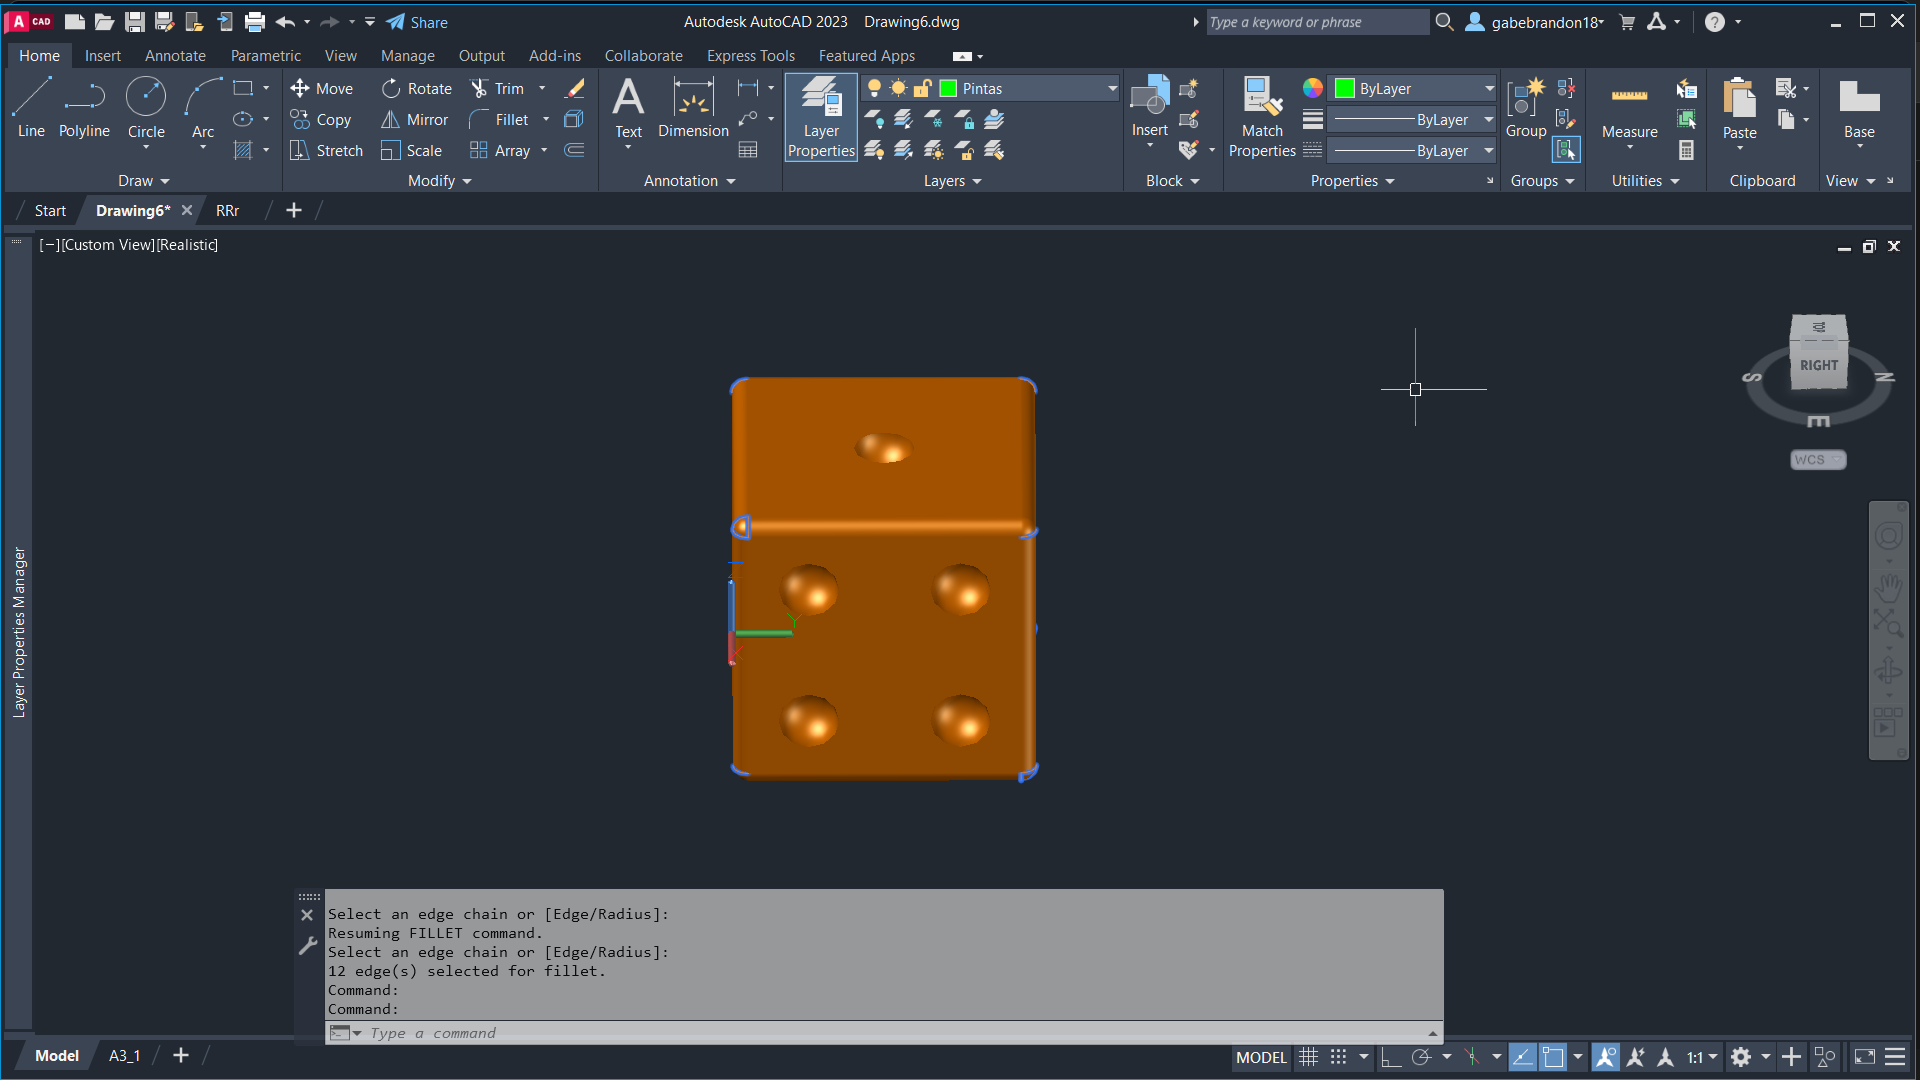
Task: Click the Mirror tool
Action: [x=414, y=119]
